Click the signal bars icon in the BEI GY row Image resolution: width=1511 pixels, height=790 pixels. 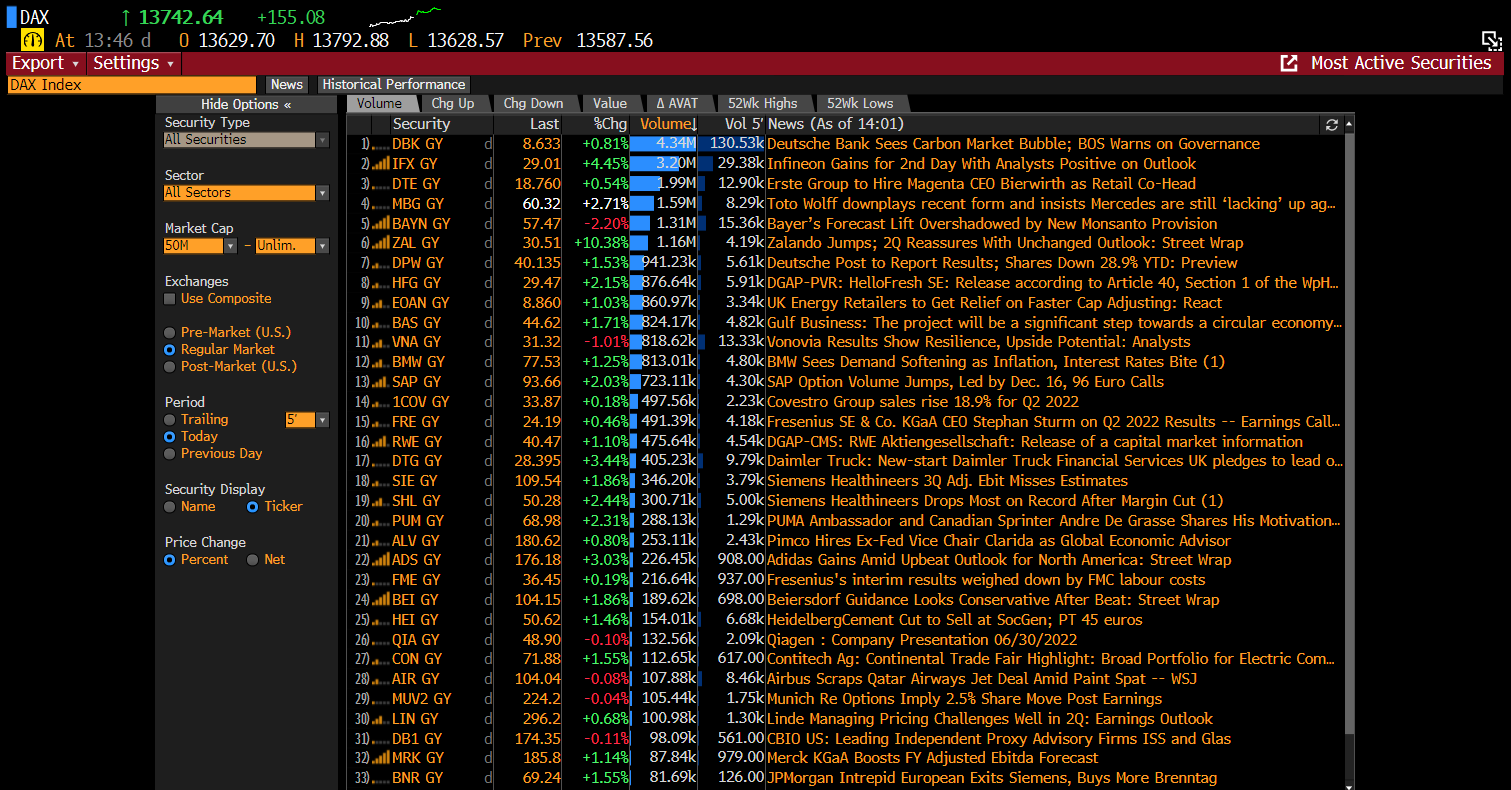(380, 600)
